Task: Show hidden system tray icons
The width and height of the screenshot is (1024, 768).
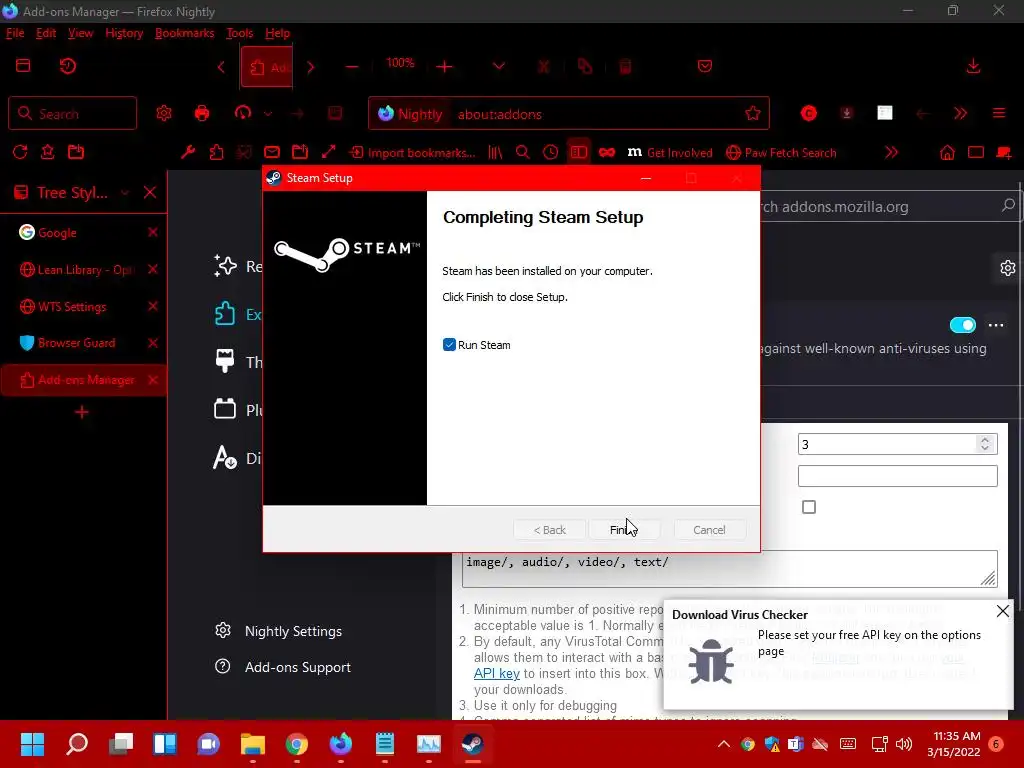Action: (x=724, y=744)
